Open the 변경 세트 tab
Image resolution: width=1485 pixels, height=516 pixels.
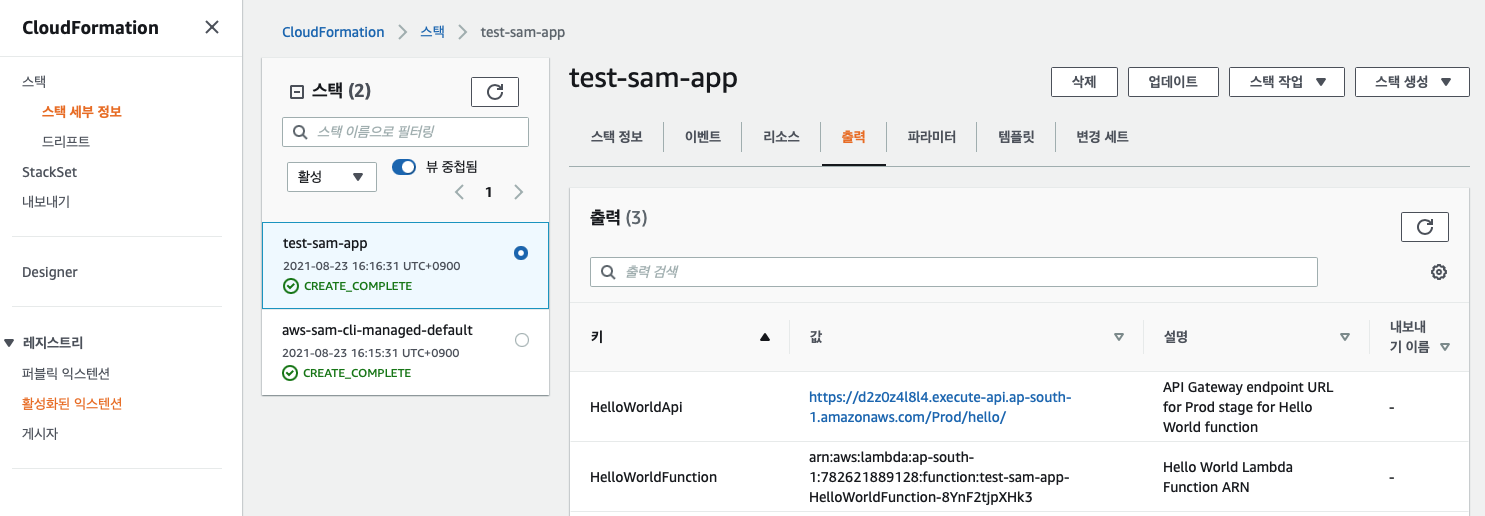pos(1102,137)
